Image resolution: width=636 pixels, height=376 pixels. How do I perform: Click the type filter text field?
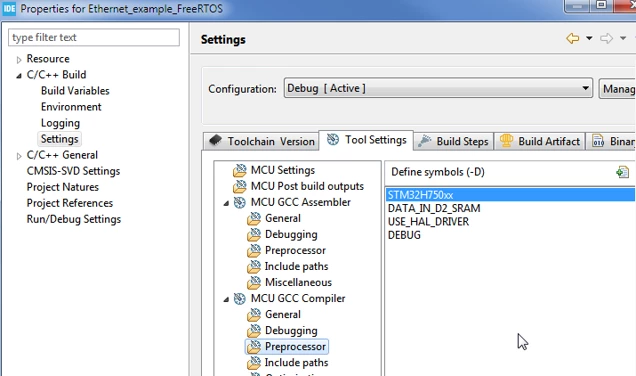click(94, 37)
